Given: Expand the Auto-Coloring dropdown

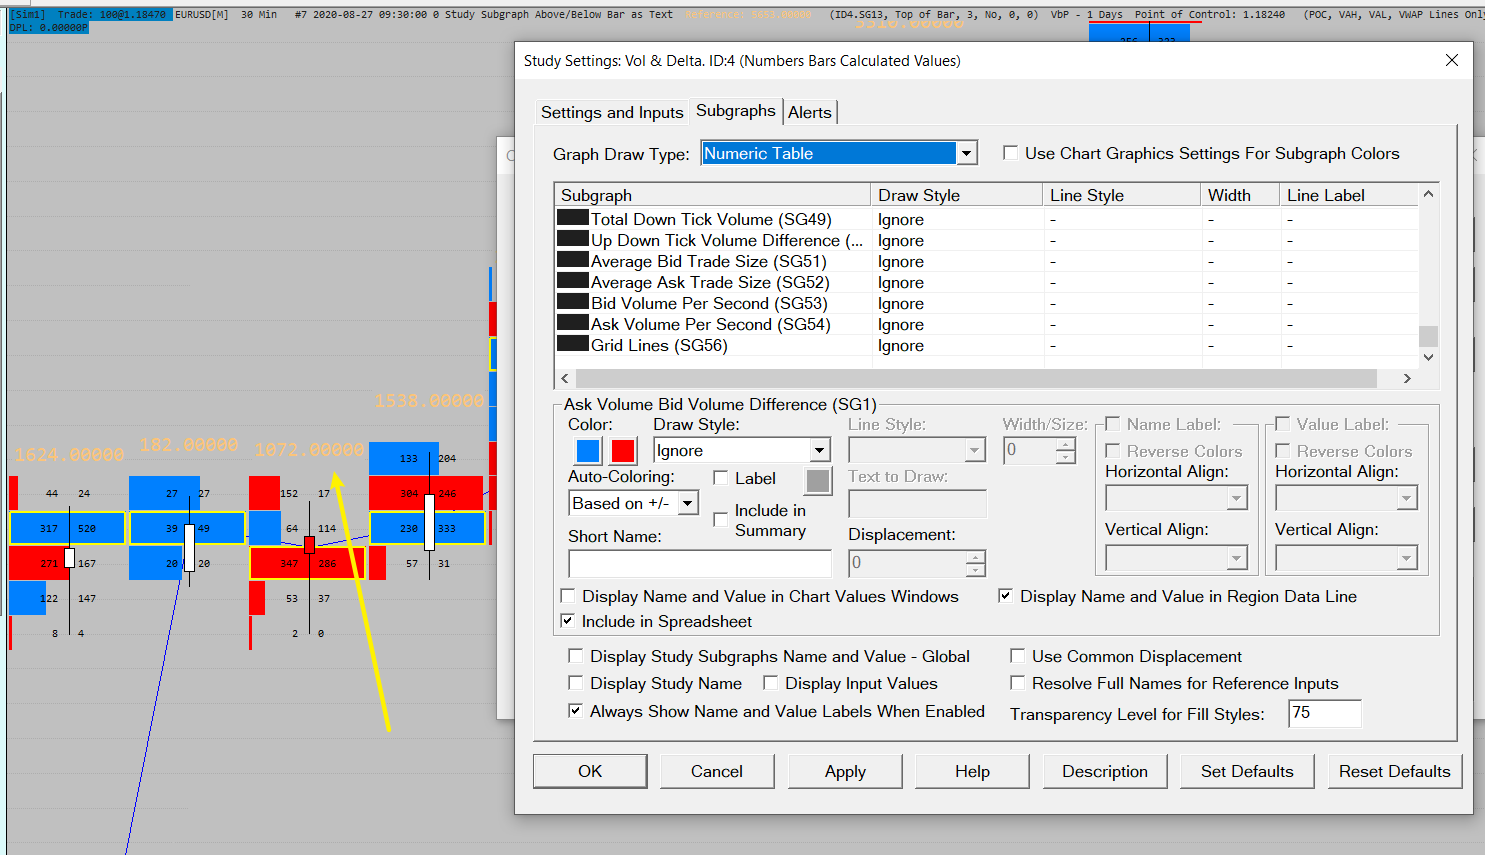Looking at the screenshot, I should click(688, 503).
